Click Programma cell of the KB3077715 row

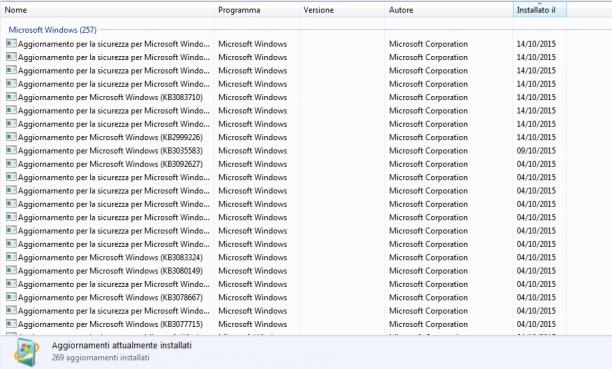pos(253,324)
